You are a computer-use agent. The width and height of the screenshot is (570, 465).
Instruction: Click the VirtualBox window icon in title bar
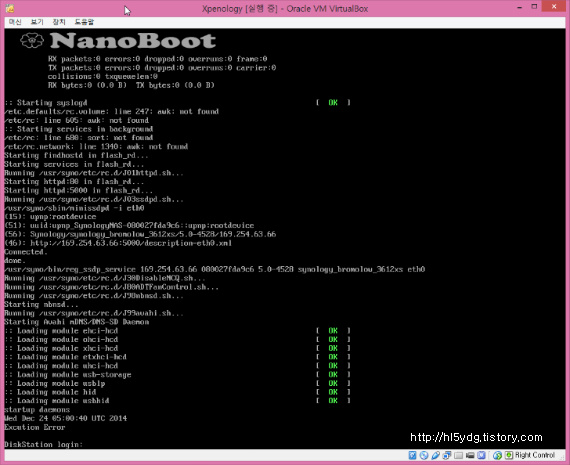(x=10, y=8)
